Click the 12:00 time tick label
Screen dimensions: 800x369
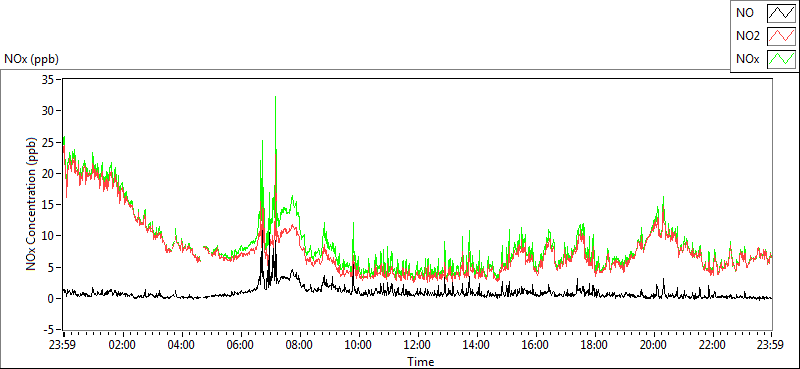[418, 344]
